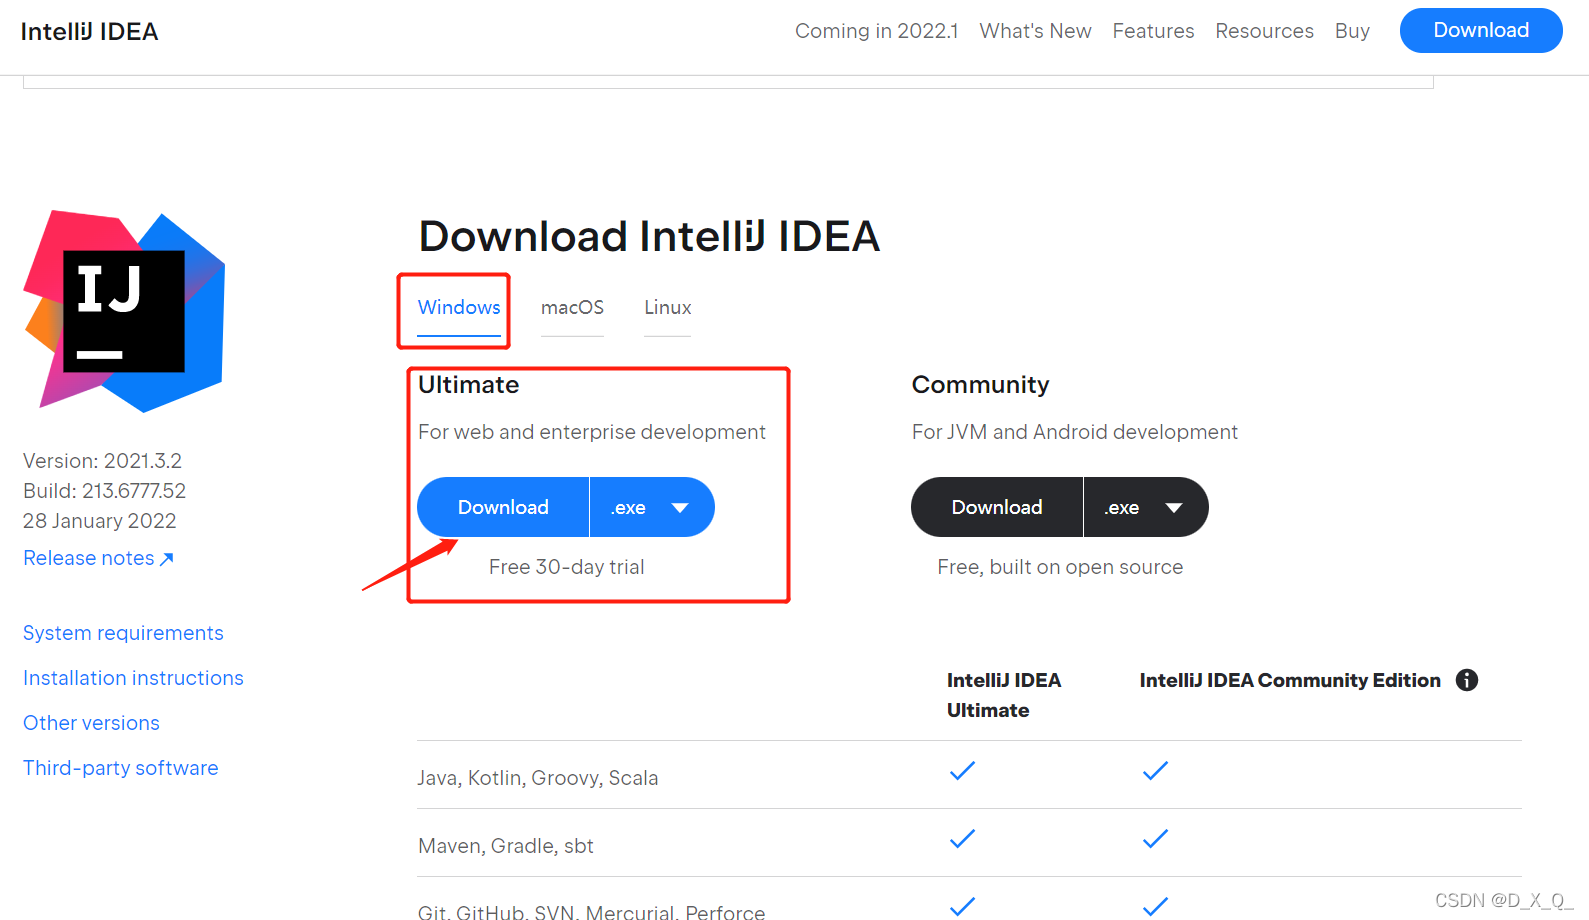Click 'For JVM and Android development' text

pyautogui.click(x=1074, y=432)
